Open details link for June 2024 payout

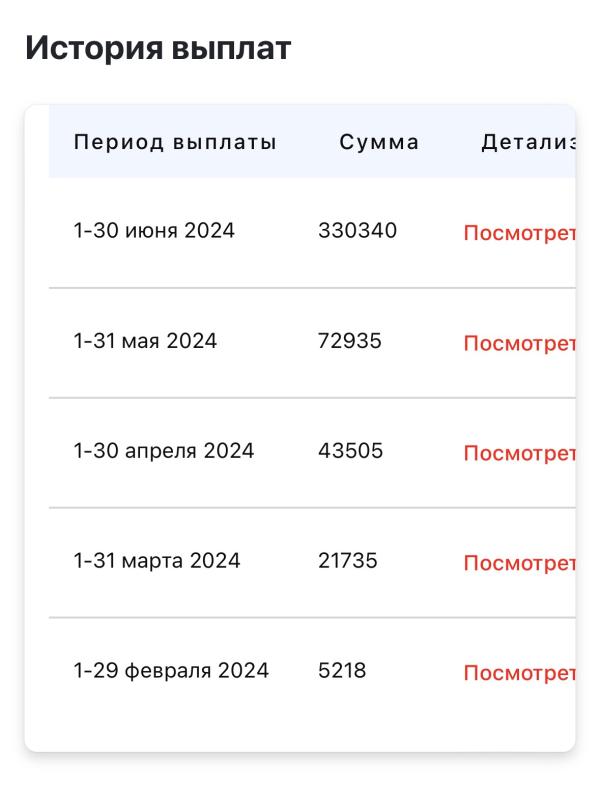click(x=519, y=233)
